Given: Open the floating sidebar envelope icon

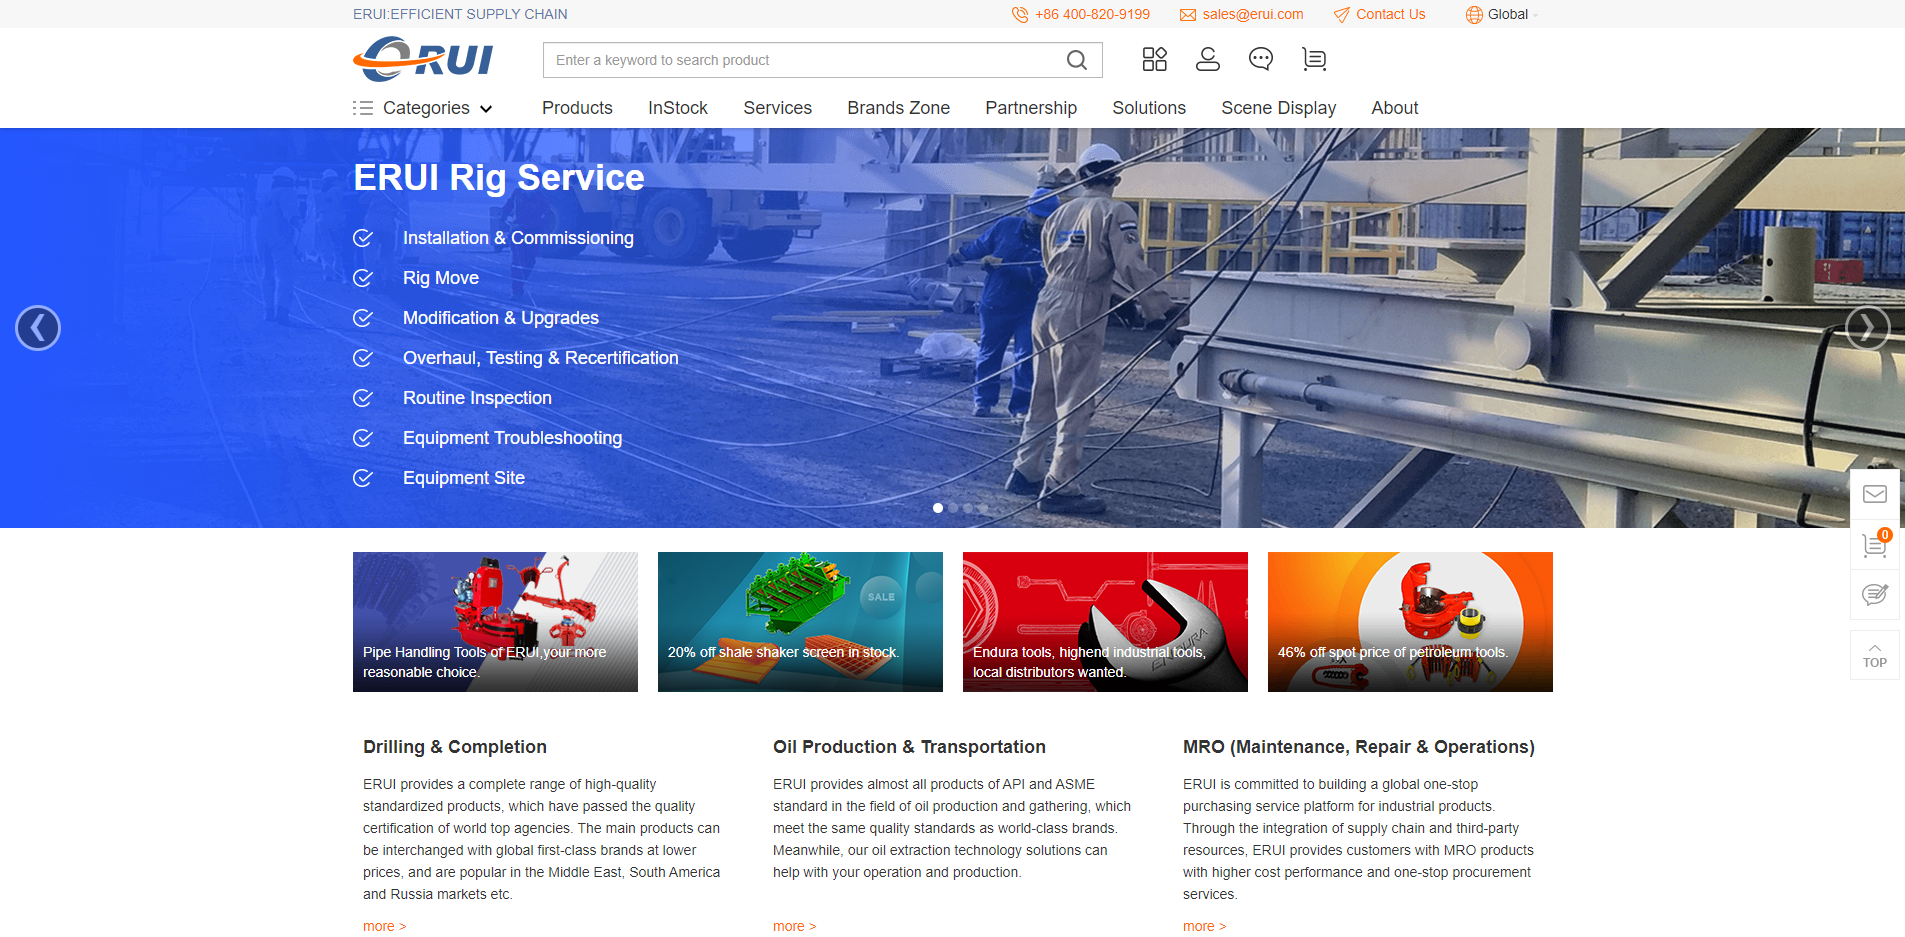Looking at the screenshot, I should [1875, 494].
